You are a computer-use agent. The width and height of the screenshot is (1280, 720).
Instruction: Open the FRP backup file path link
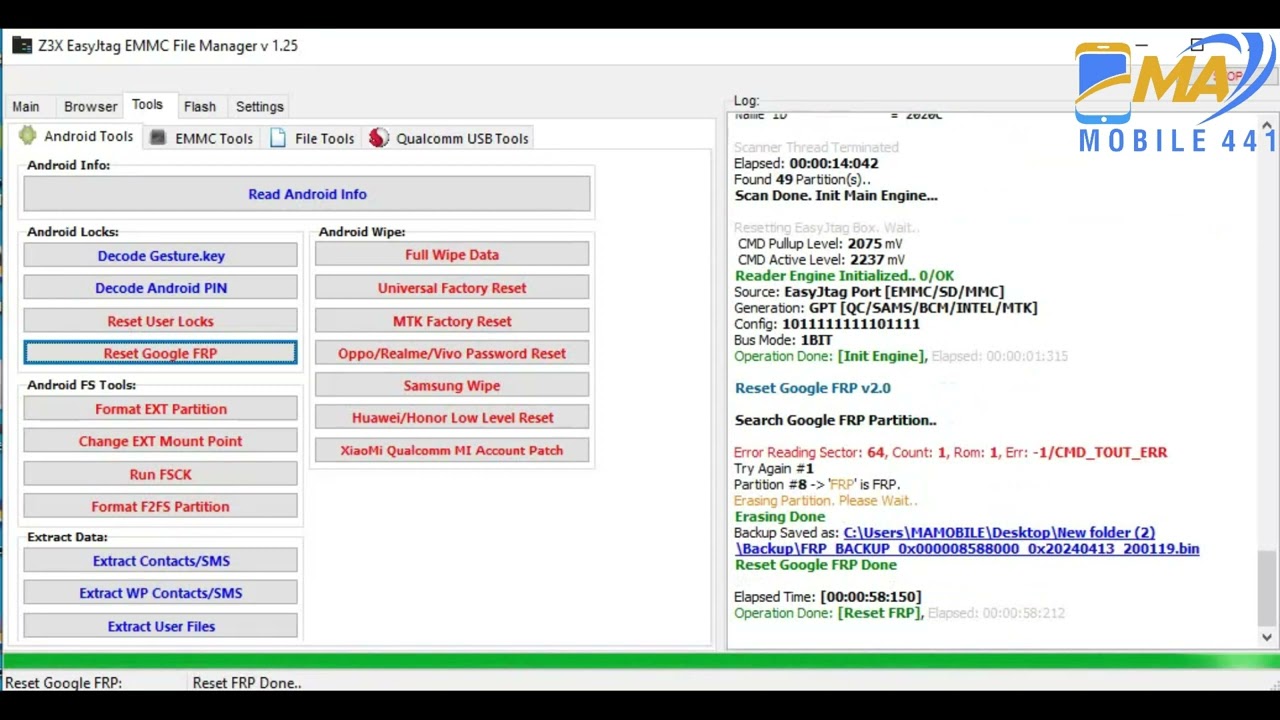pos(966,541)
